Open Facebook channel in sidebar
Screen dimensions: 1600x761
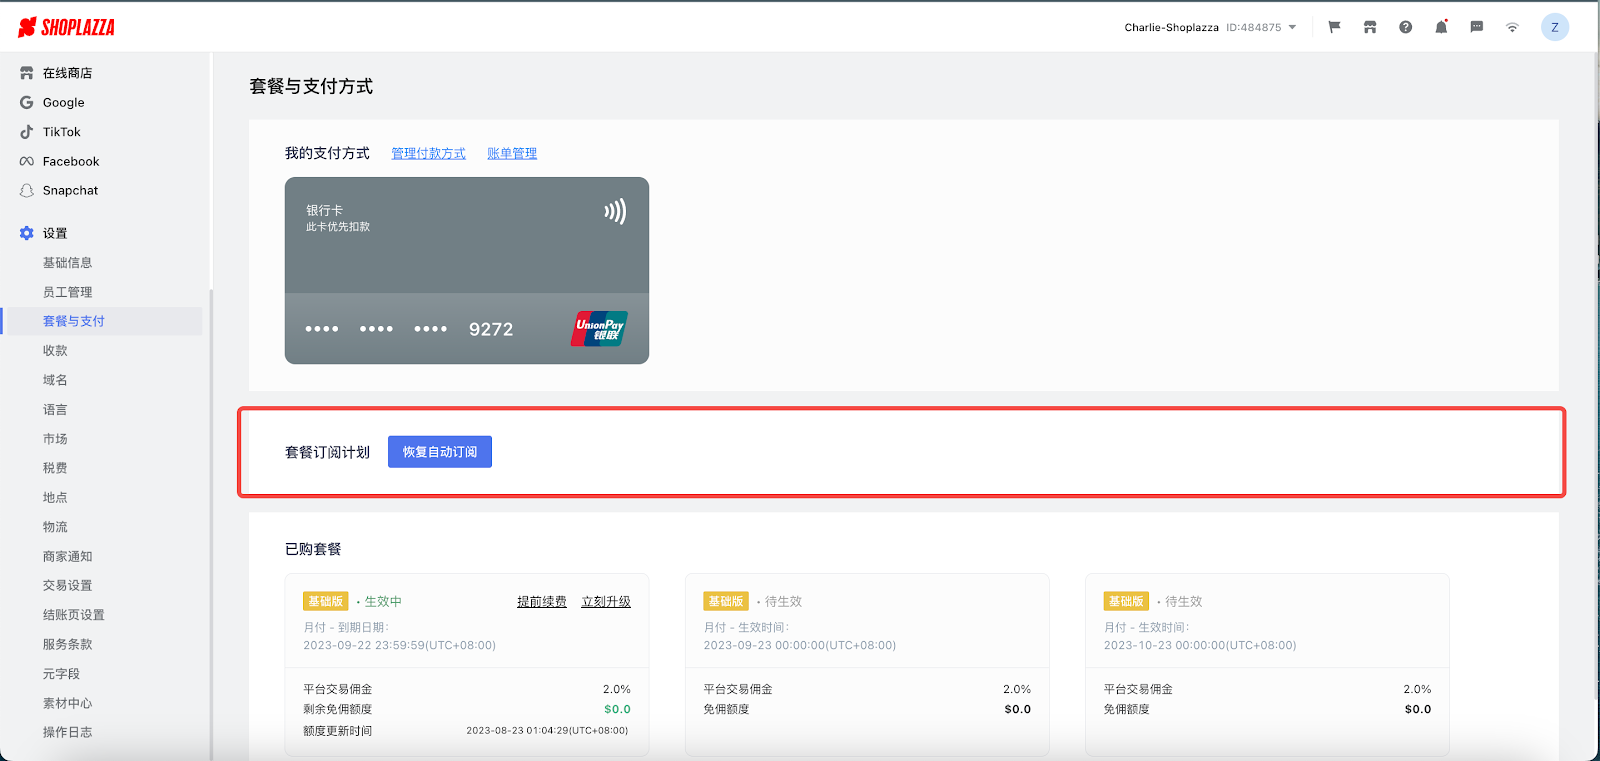pyautogui.click(x=71, y=161)
